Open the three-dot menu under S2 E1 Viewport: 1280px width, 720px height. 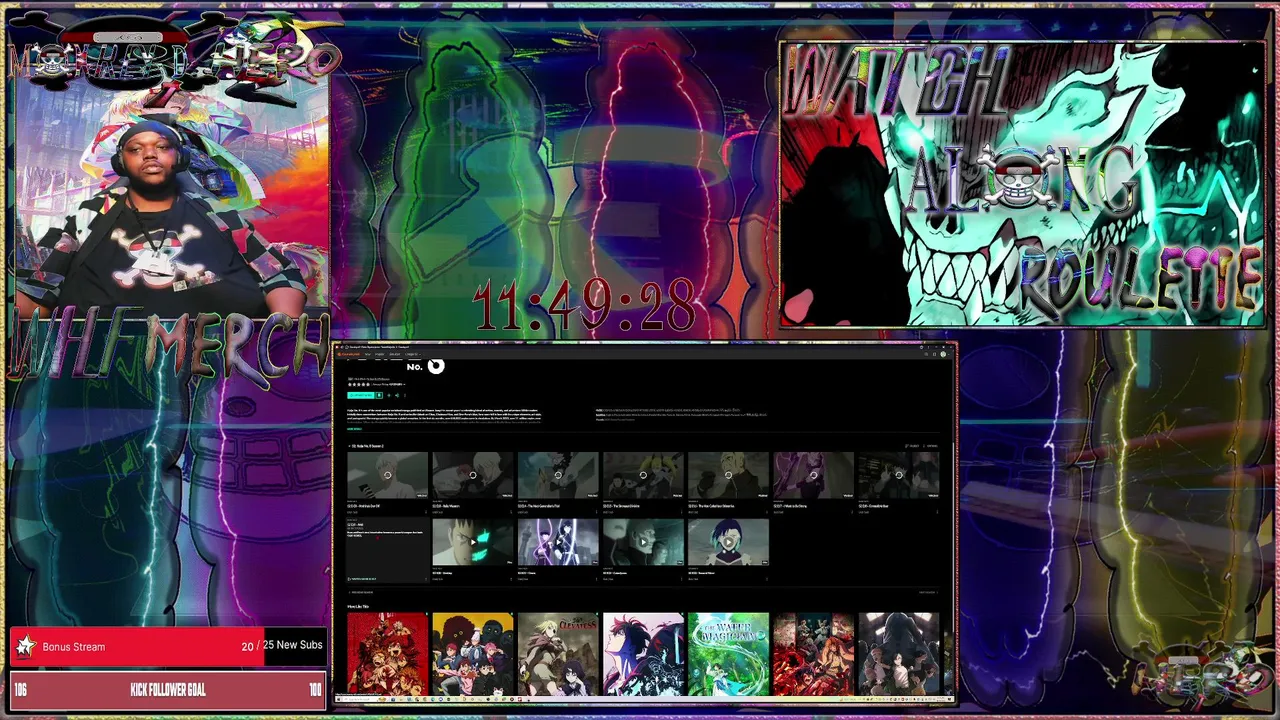point(426,512)
